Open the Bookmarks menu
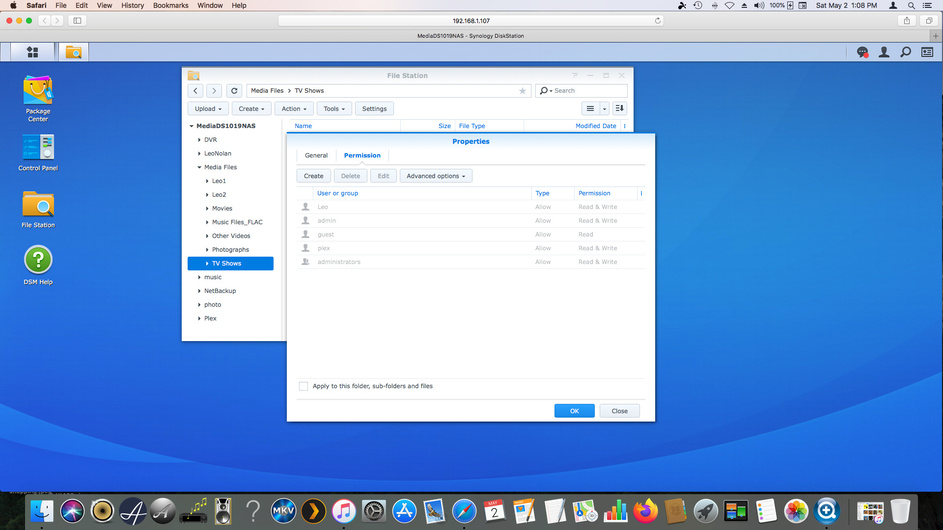The width and height of the screenshot is (943, 530). [170, 5]
